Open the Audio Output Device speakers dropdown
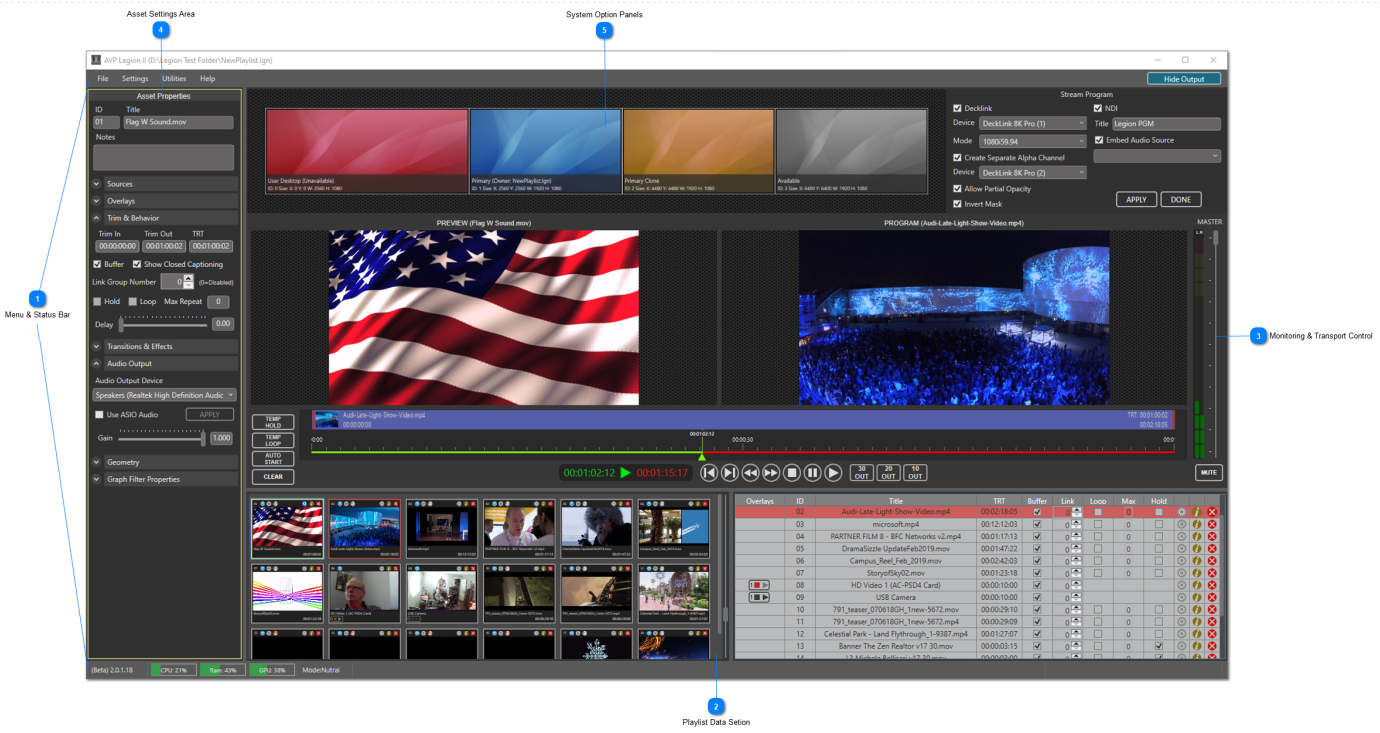 pyautogui.click(x=165, y=396)
